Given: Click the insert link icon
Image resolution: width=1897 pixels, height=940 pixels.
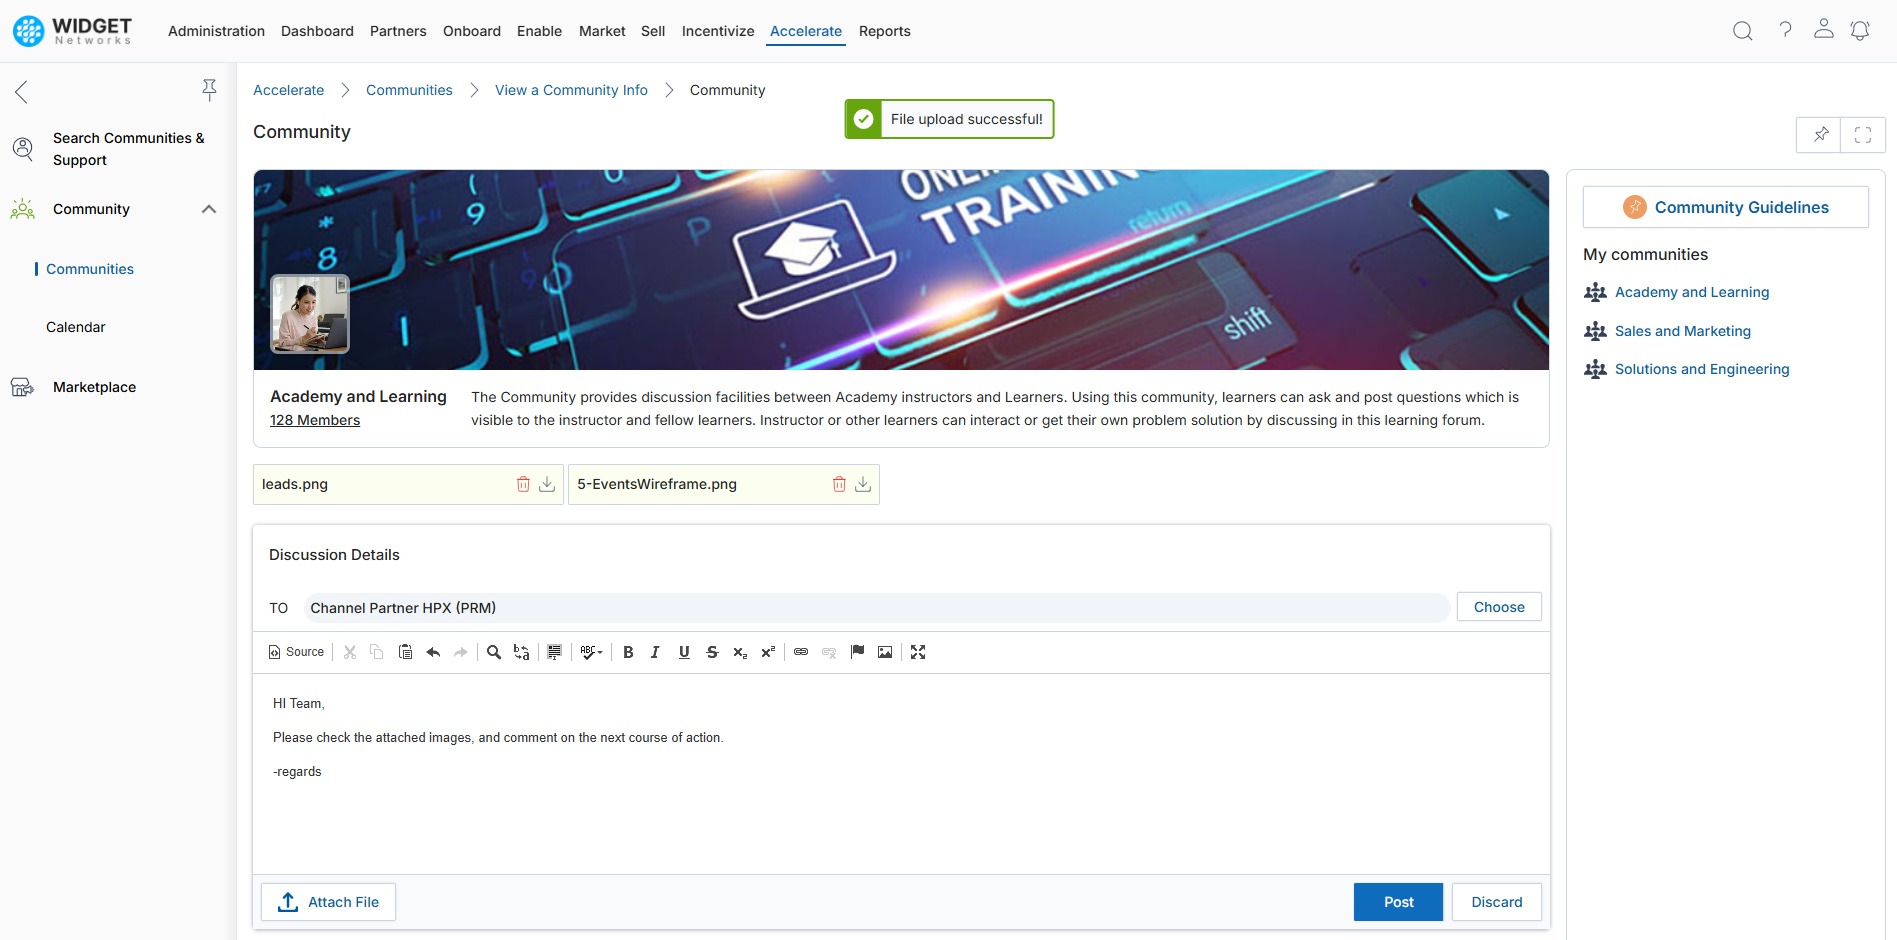Looking at the screenshot, I should point(801,652).
